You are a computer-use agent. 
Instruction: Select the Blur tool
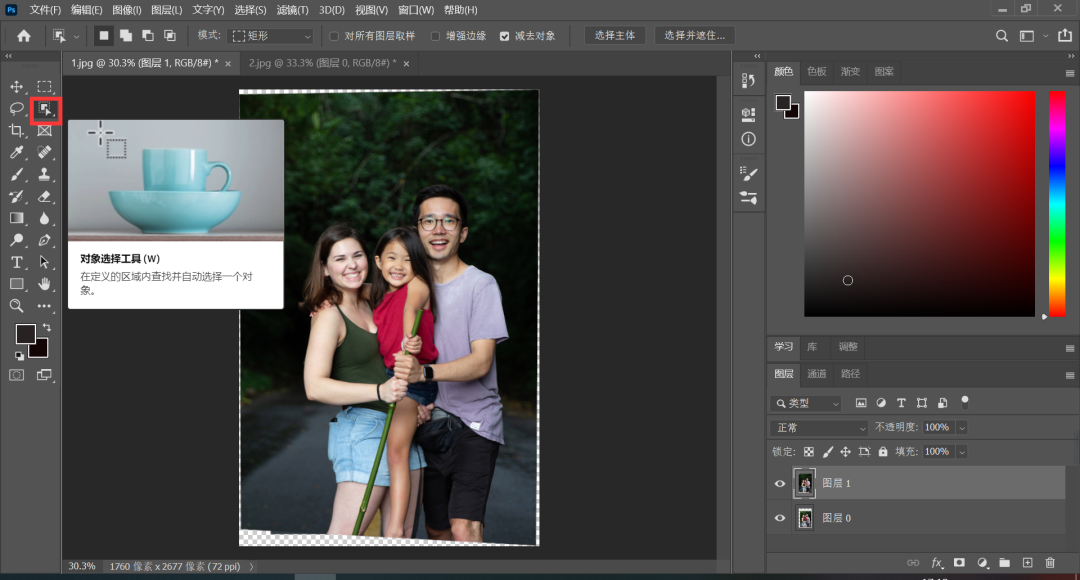click(x=44, y=218)
